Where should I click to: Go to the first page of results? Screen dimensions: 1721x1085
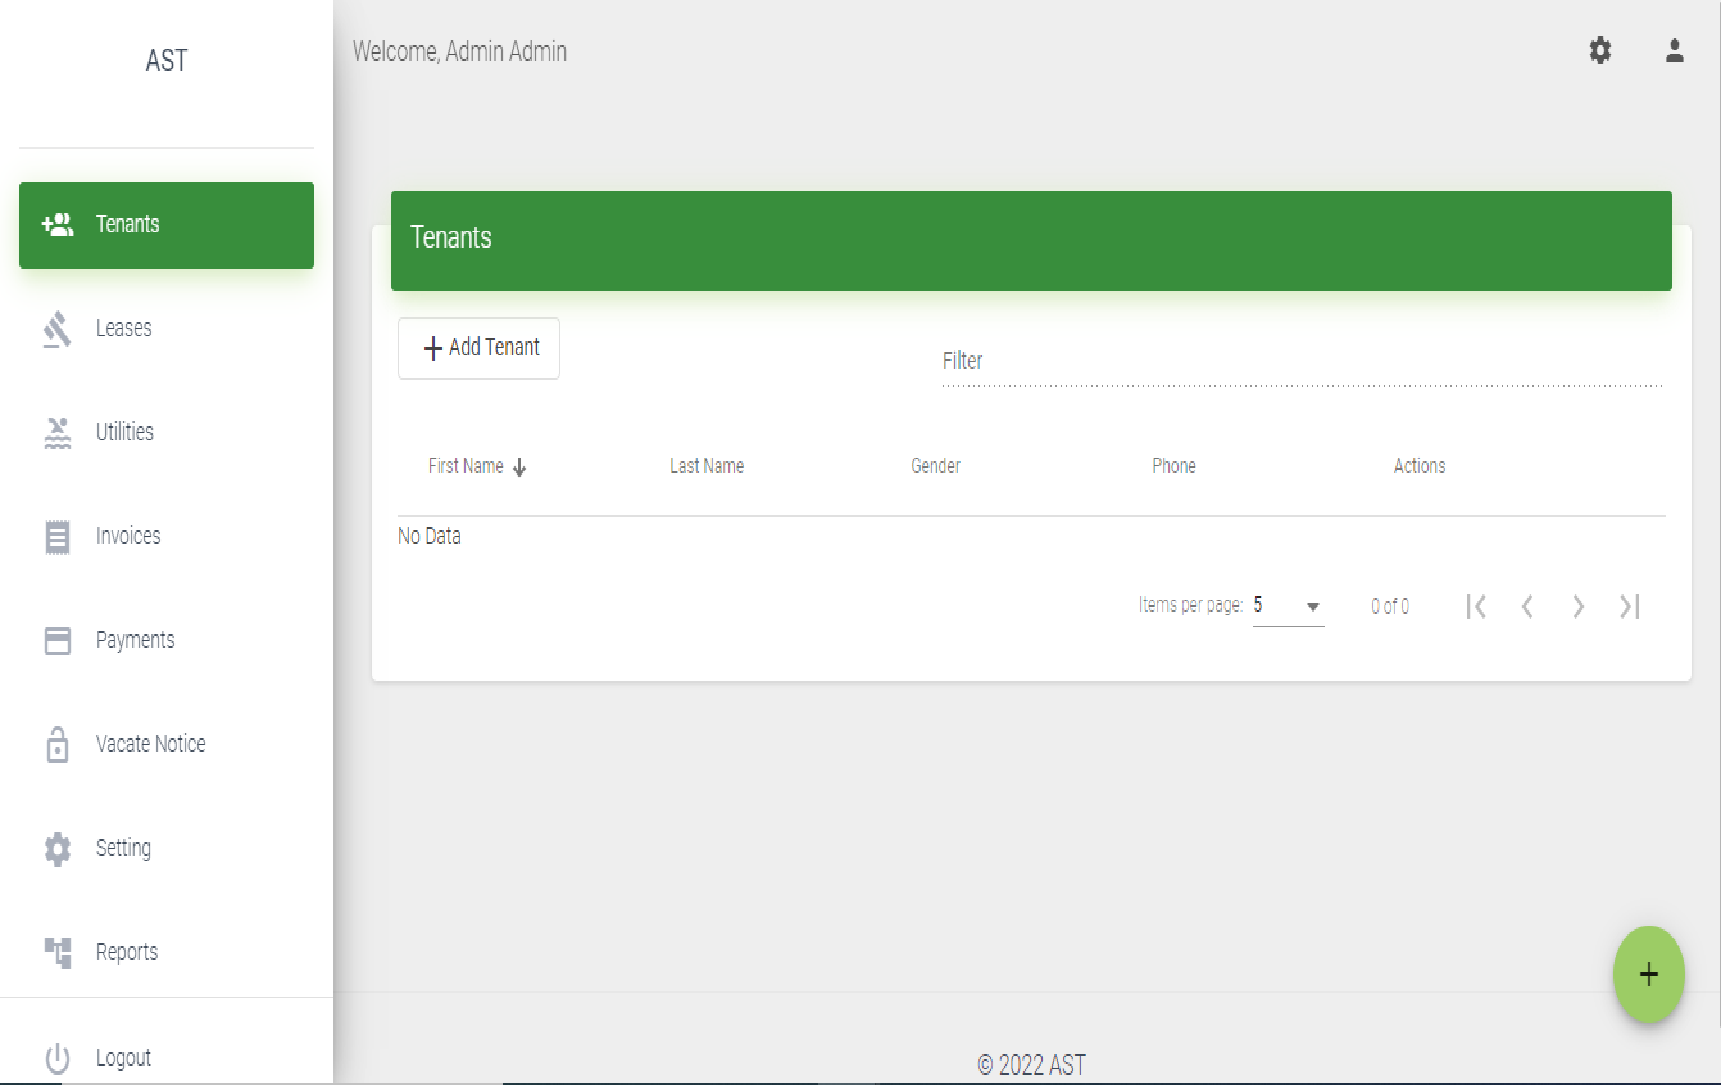(x=1475, y=606)
